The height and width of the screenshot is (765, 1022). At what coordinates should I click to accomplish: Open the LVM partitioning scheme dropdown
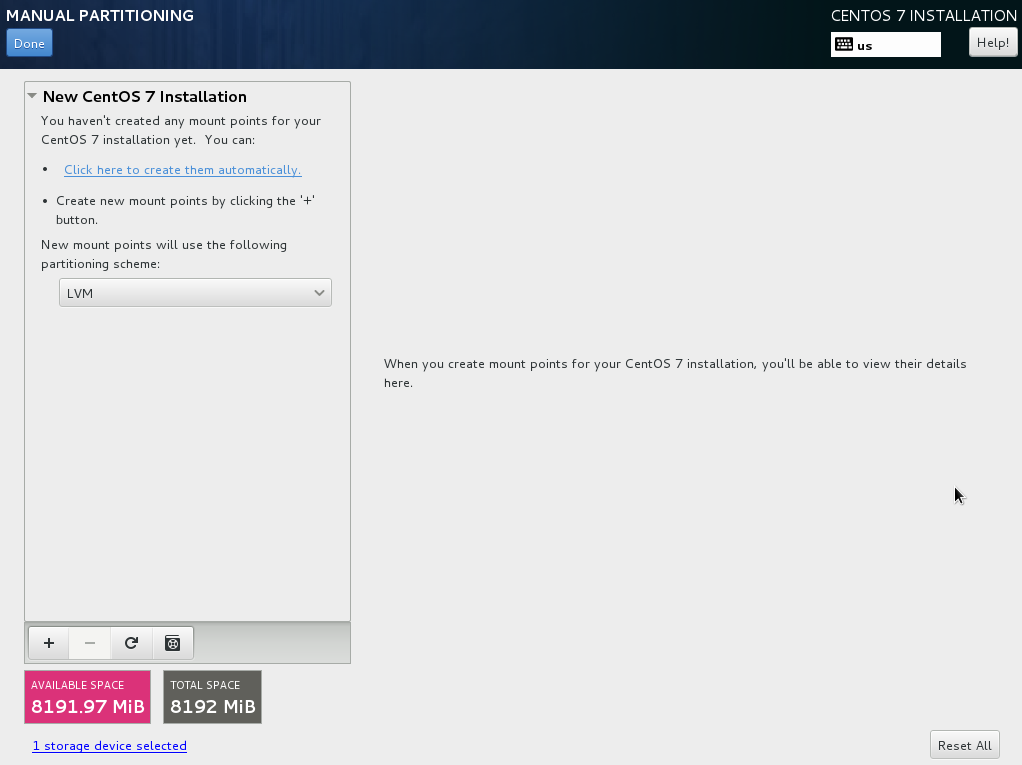pos(195,293)
